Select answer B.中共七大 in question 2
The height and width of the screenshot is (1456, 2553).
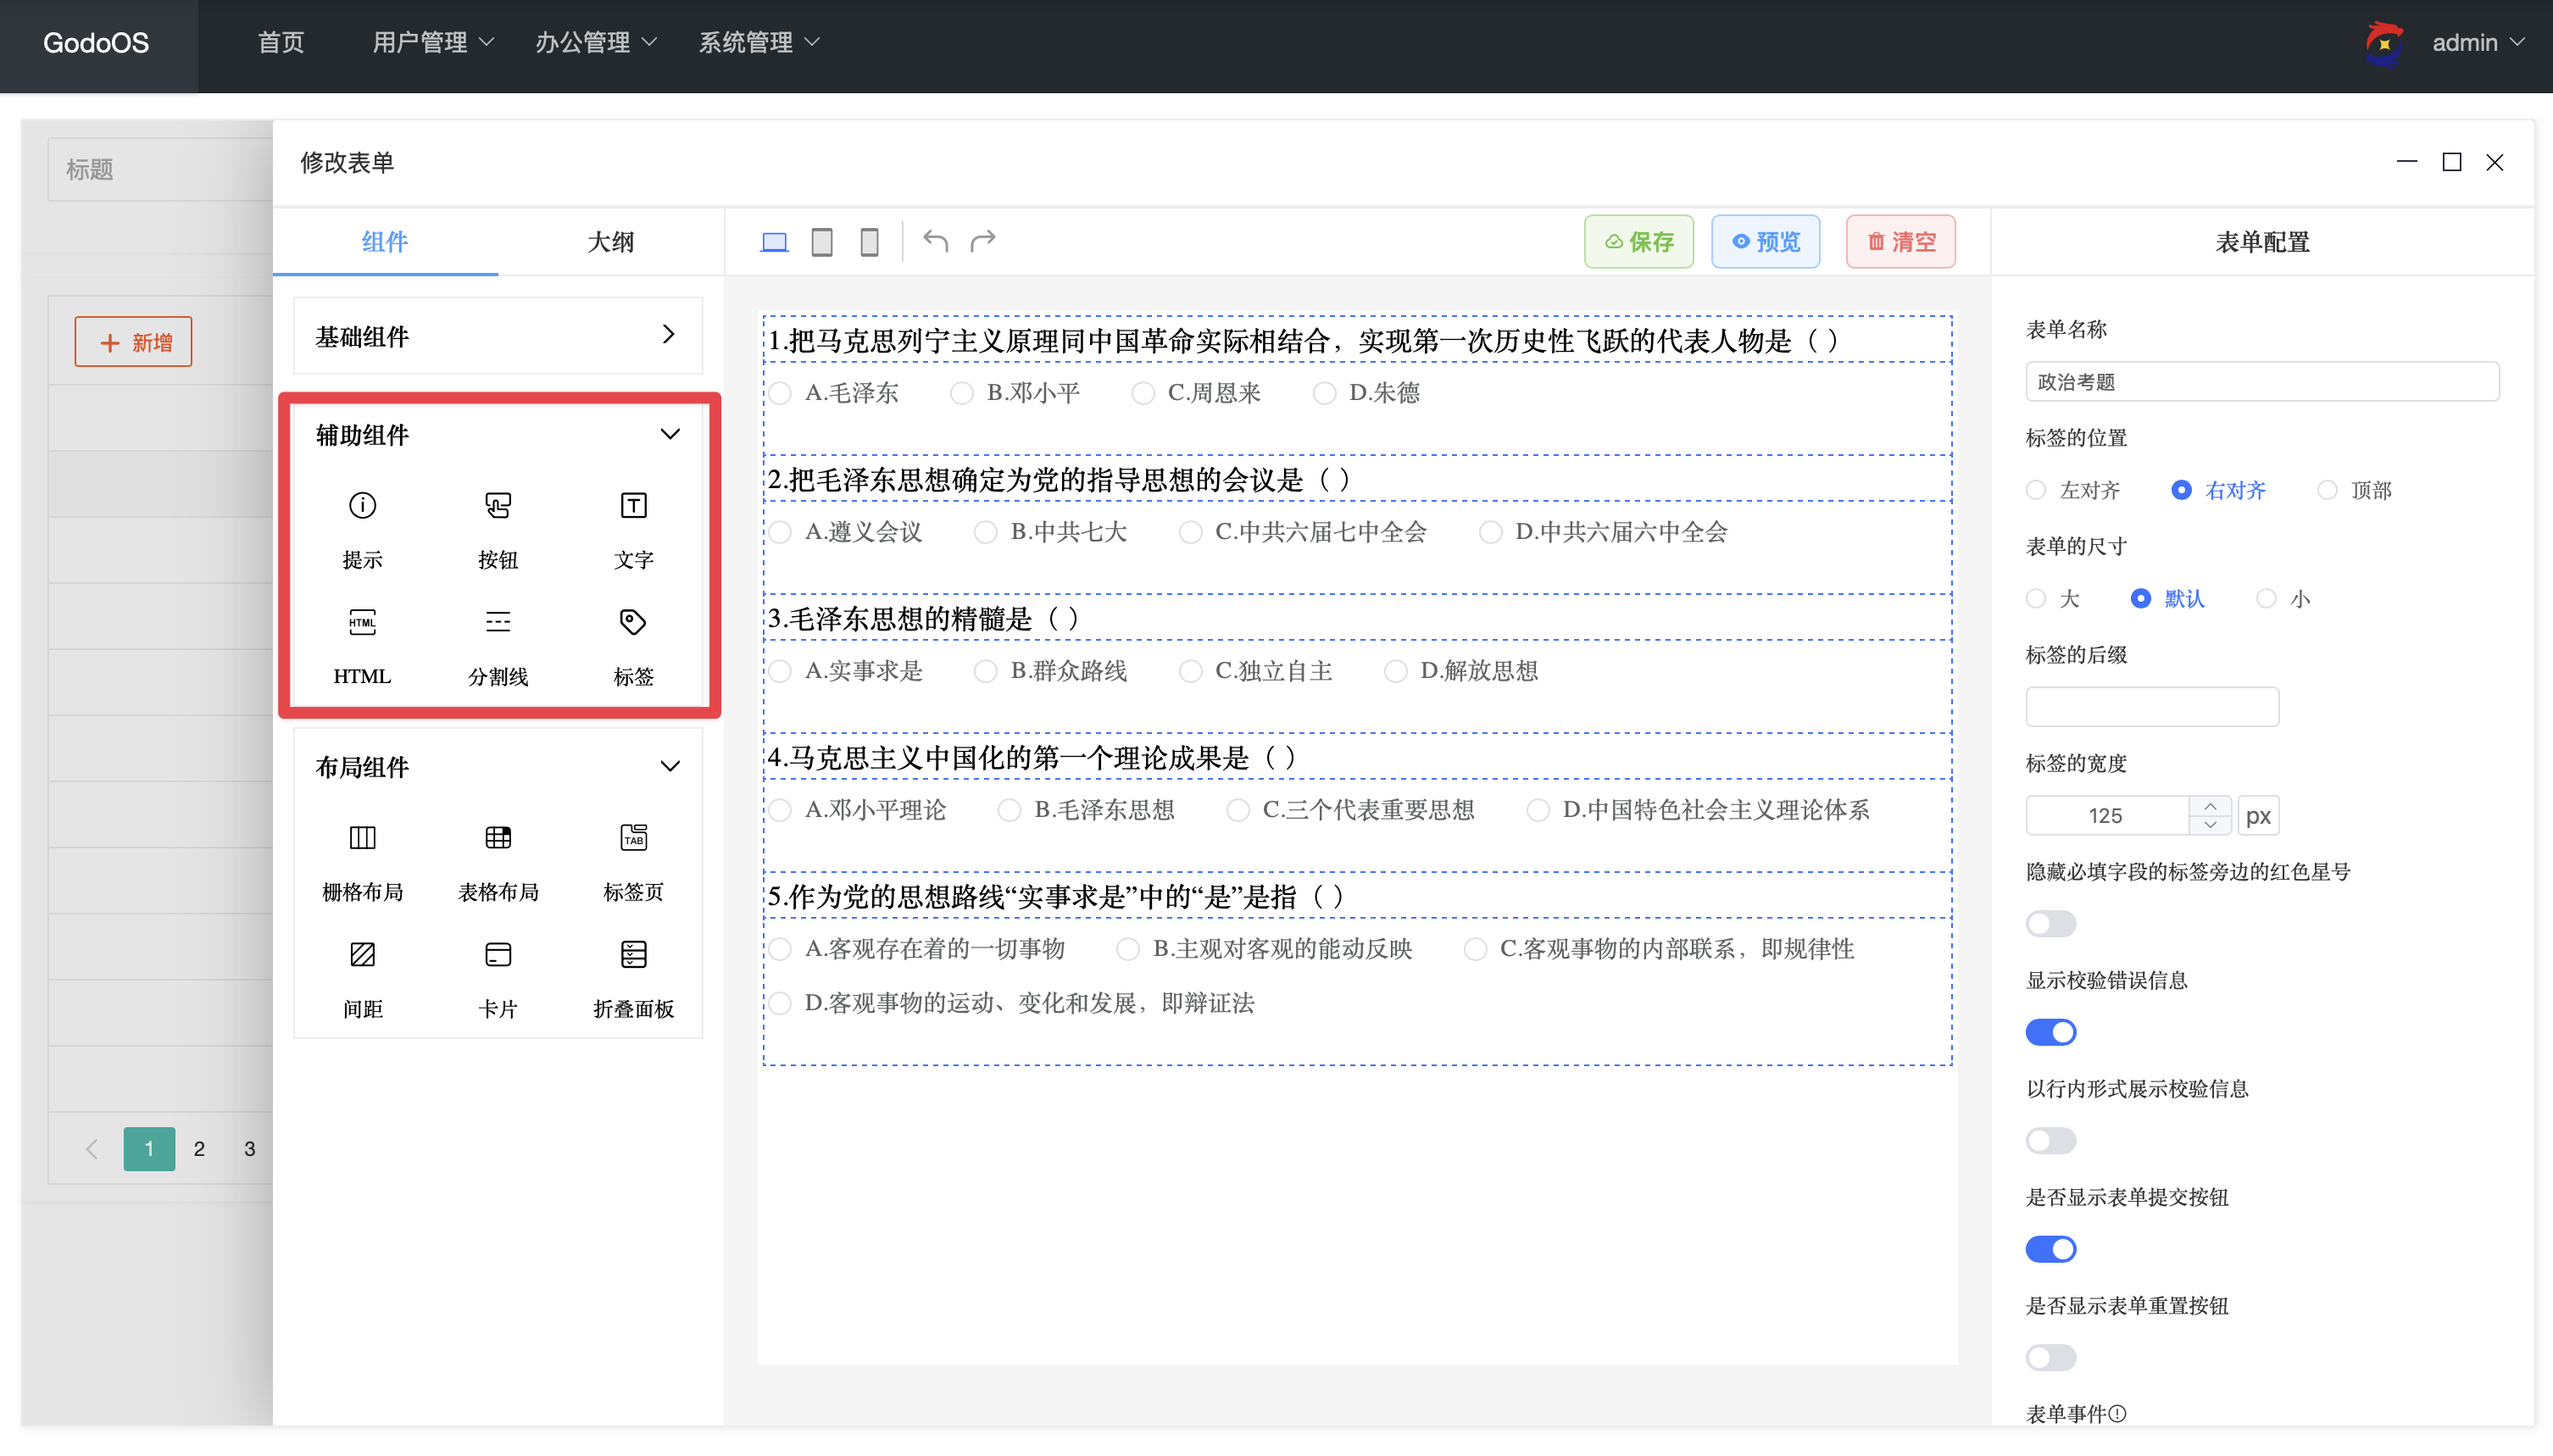click(1051, 532)
